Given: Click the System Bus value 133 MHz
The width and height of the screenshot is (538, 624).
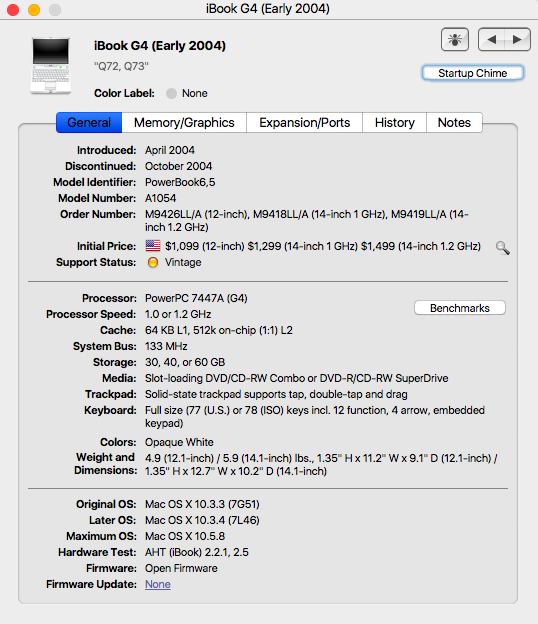Looking at the screenshot, I should [x=166, y=346].
